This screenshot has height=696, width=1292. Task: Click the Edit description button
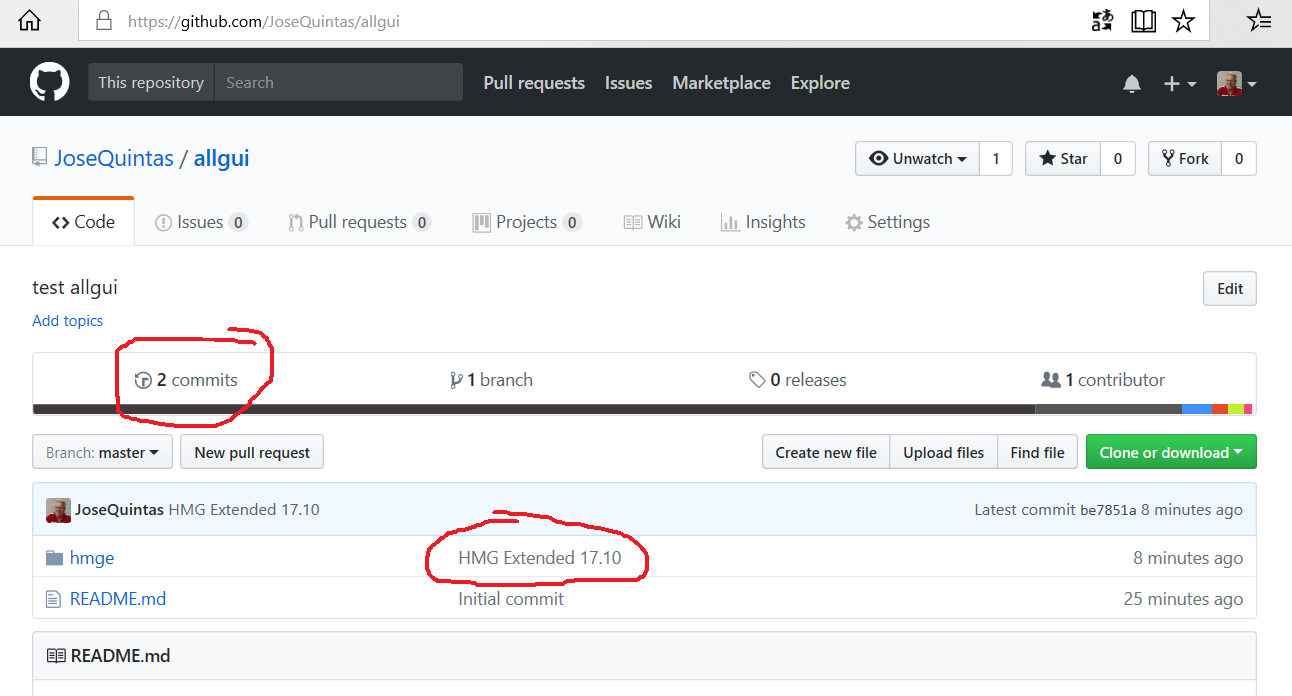pyautogui.click(x=1230, y=288)
